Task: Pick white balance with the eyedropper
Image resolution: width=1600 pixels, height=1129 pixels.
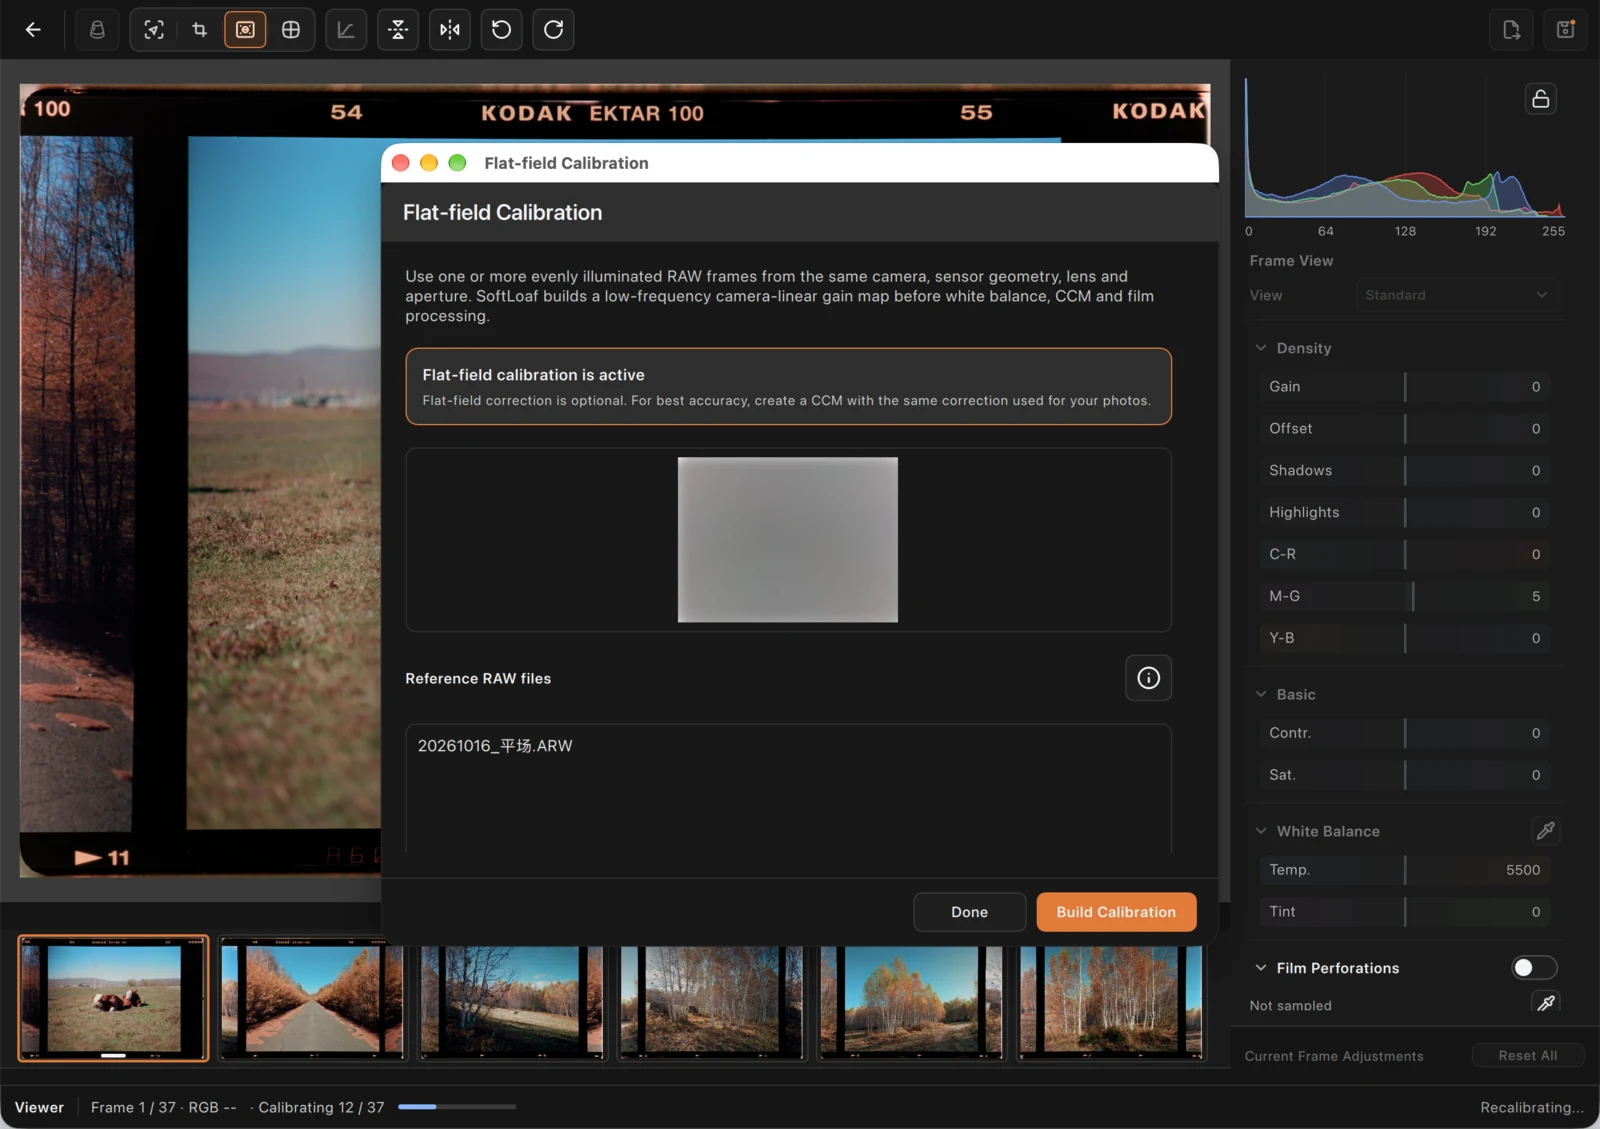Action: (1545, 831)
